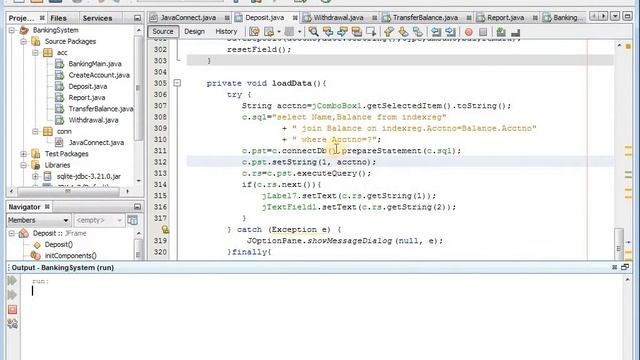Maximize the editor window icon
Viewport: 640px width, 360px height.
coord(627,16)
